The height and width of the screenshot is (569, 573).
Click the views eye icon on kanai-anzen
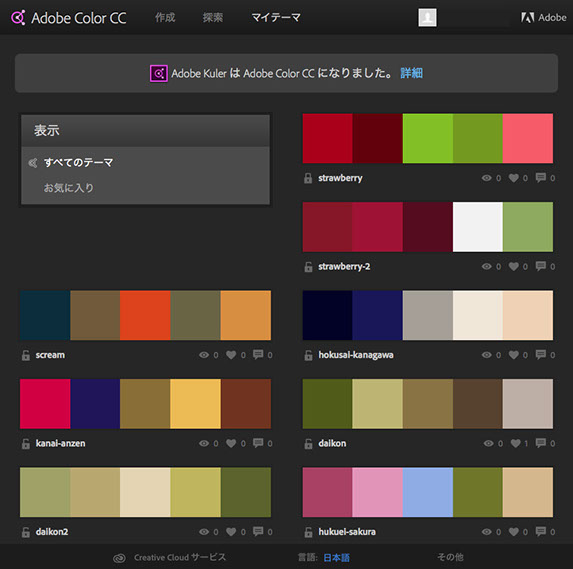[204, 443]
